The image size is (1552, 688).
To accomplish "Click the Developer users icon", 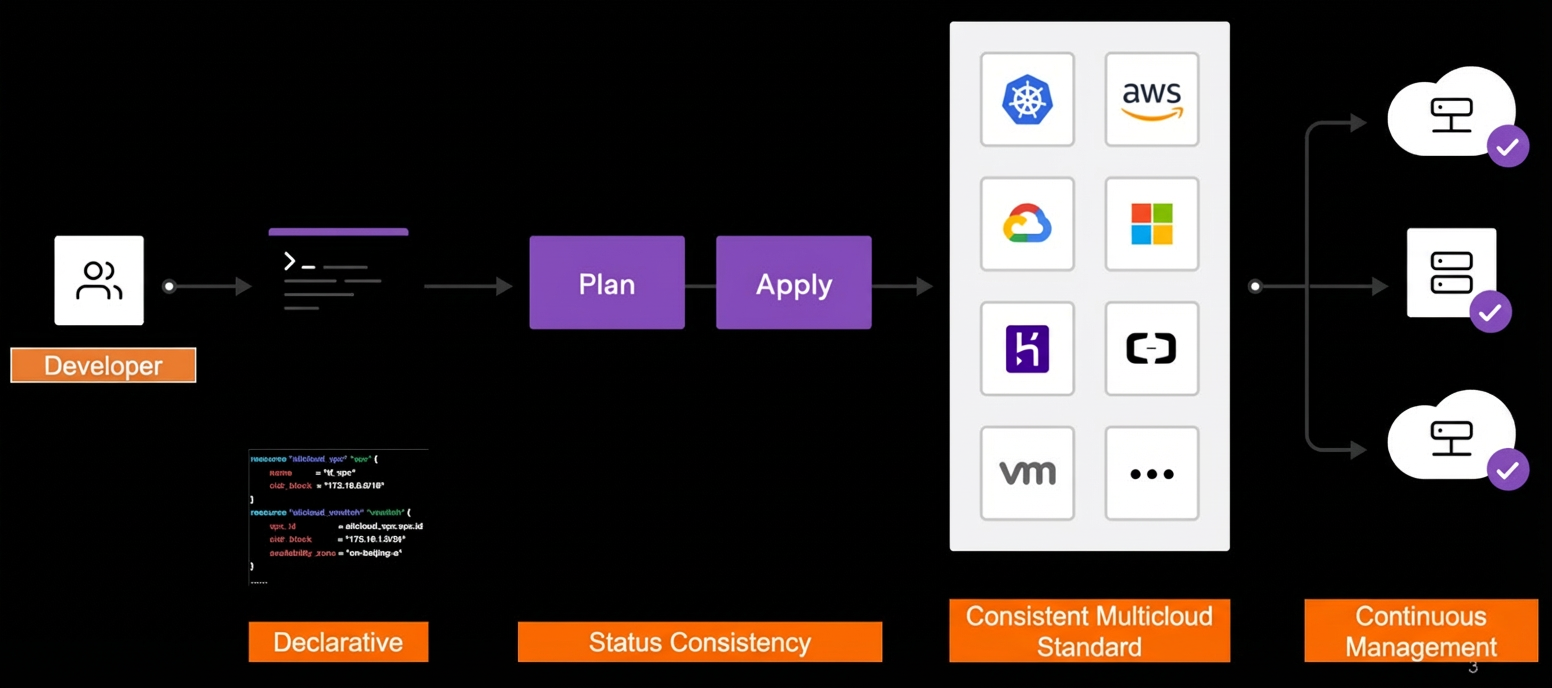I will [99, 280].
